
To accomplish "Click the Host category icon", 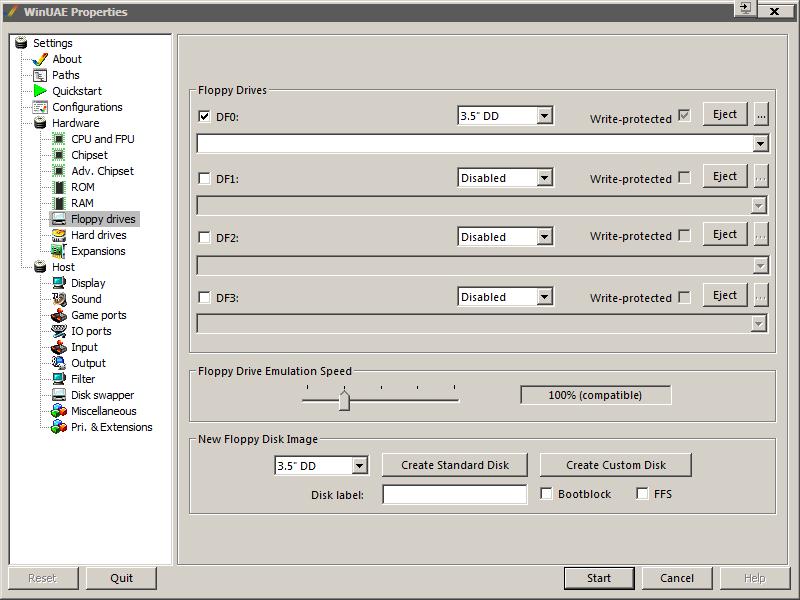I will click(40, 267).
